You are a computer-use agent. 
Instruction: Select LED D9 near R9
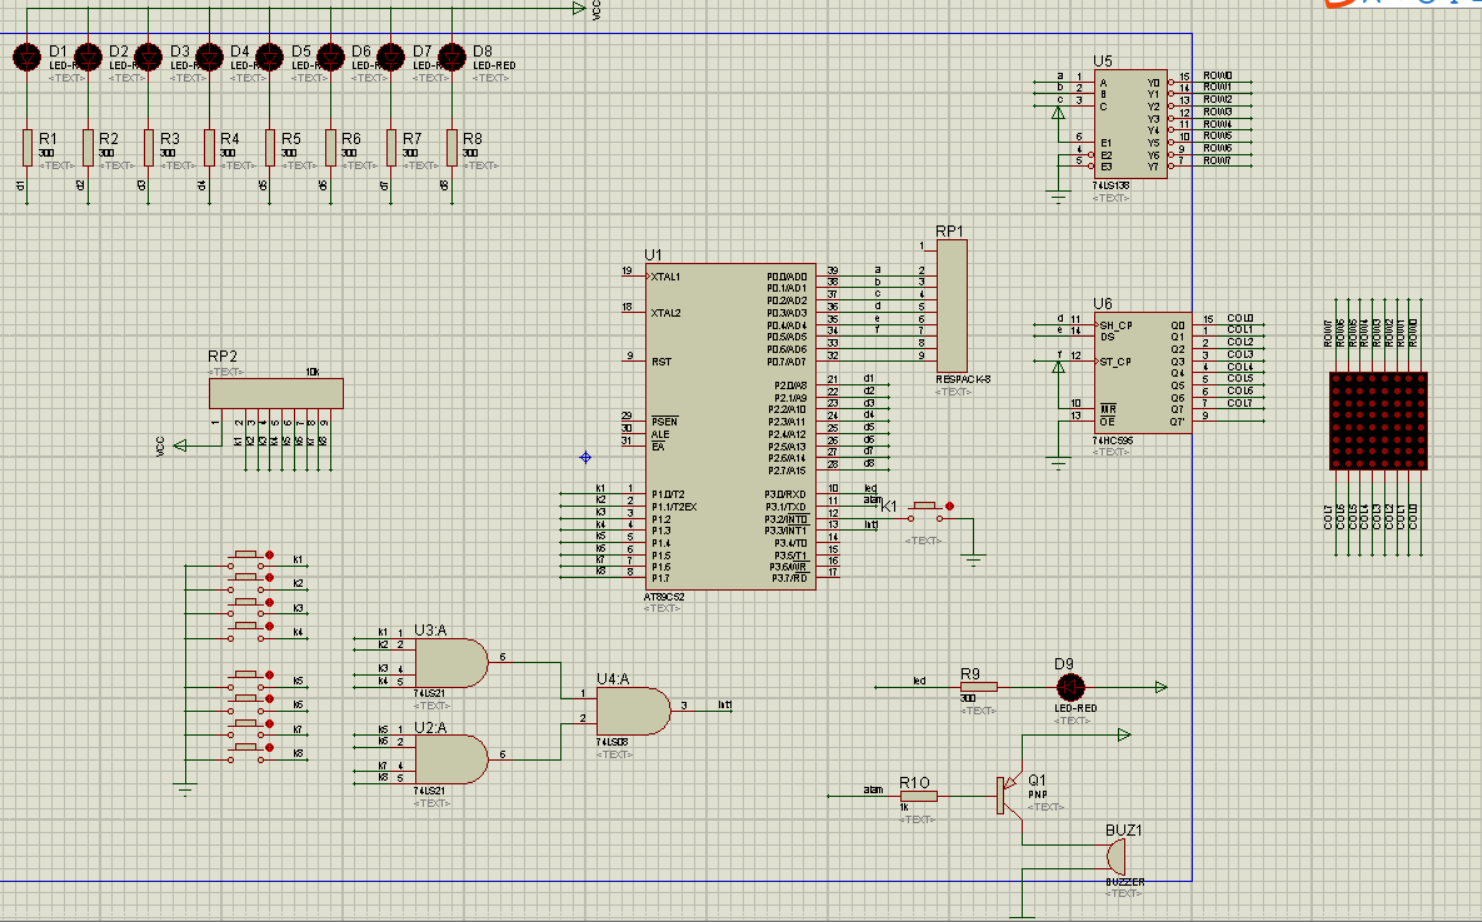(1070, 688)
